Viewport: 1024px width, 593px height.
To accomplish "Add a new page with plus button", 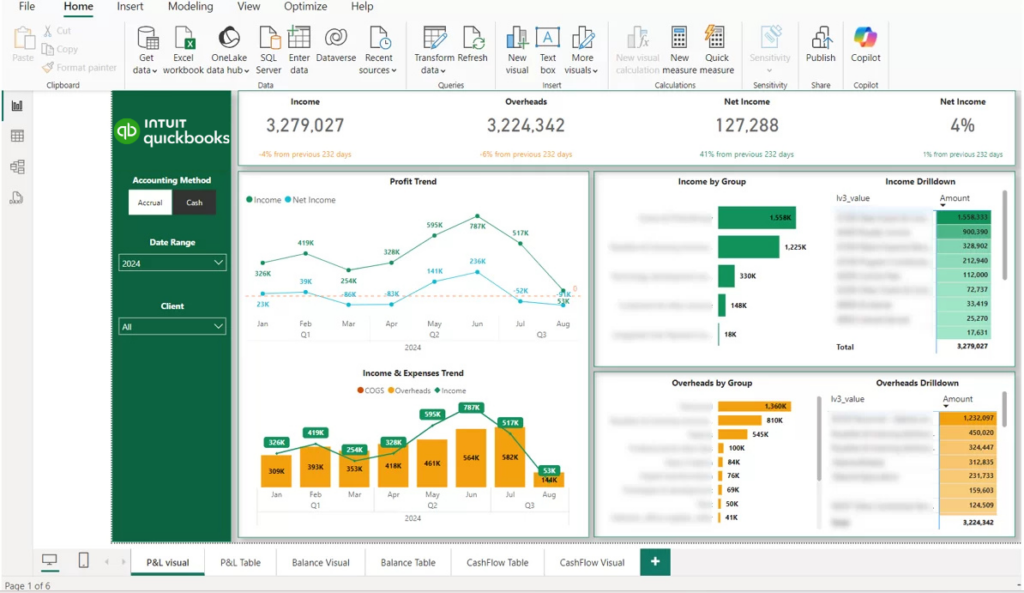I will click(655, 562).
